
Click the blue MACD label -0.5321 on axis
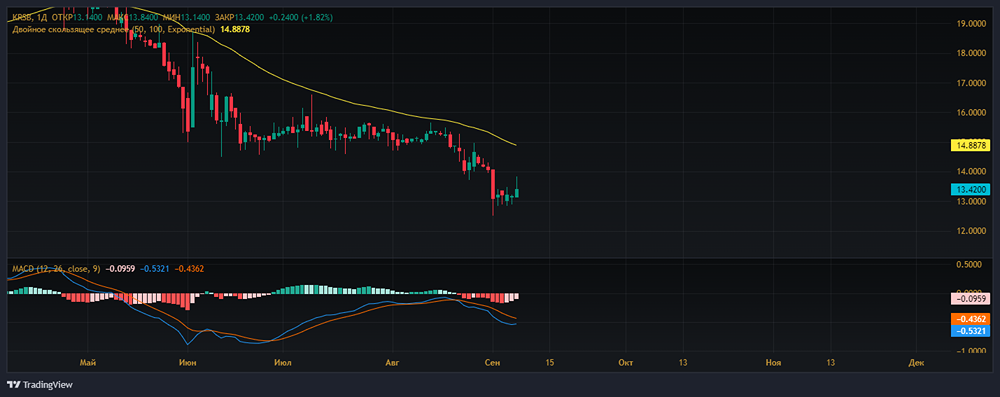971,331
